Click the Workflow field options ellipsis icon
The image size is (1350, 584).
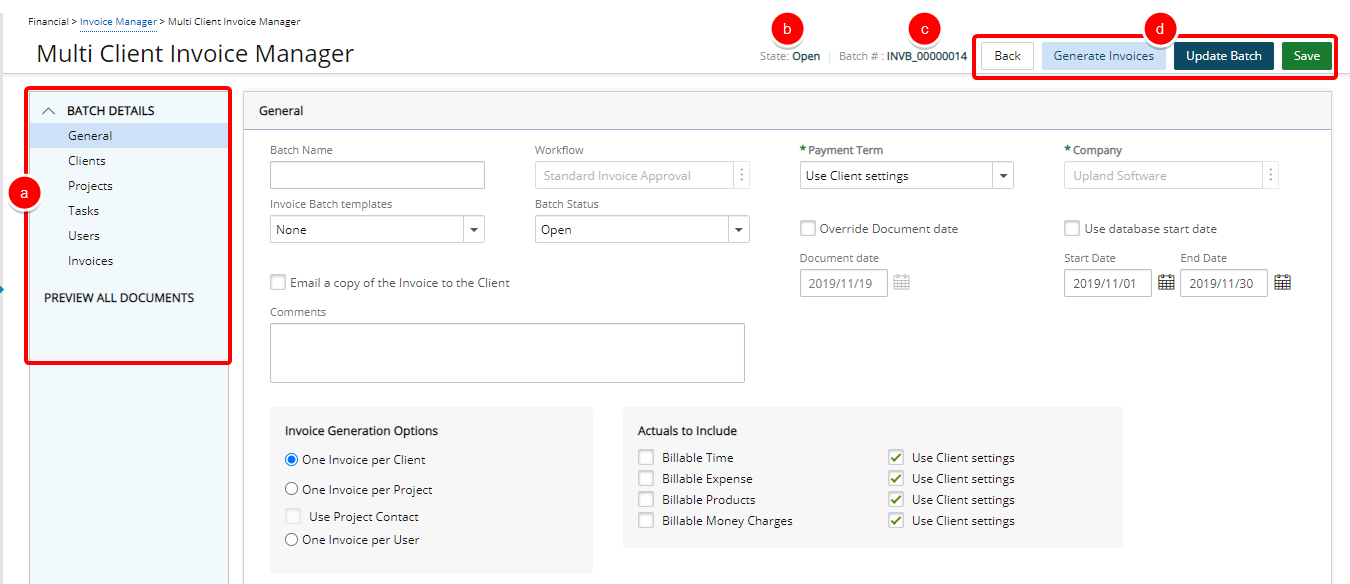pyautogui.click(x=741, y=176)
